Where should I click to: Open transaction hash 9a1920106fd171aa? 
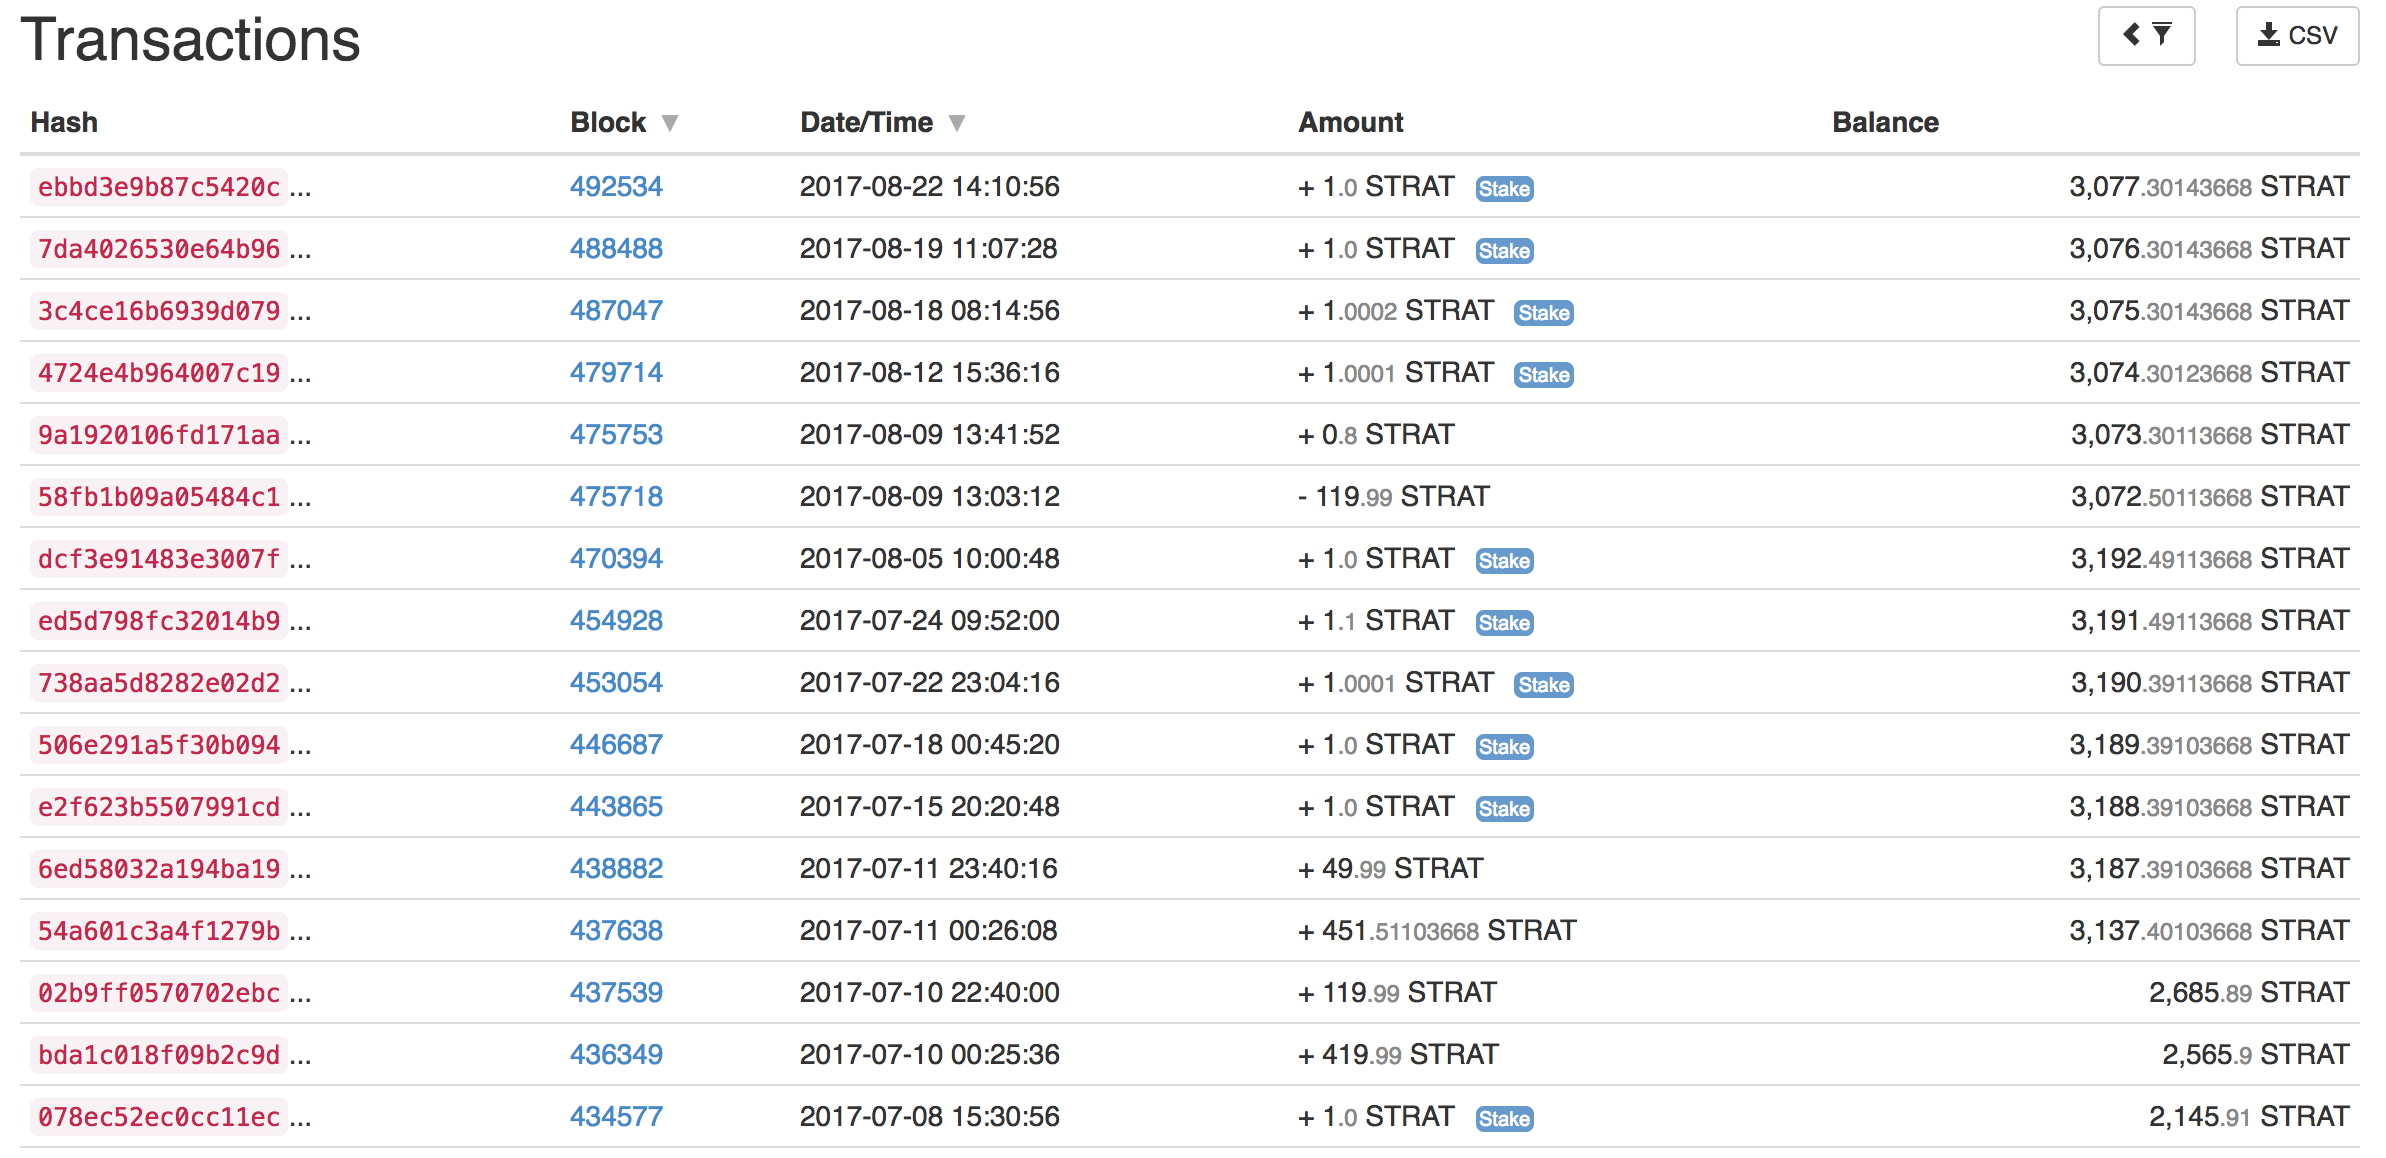coord(159,435)
